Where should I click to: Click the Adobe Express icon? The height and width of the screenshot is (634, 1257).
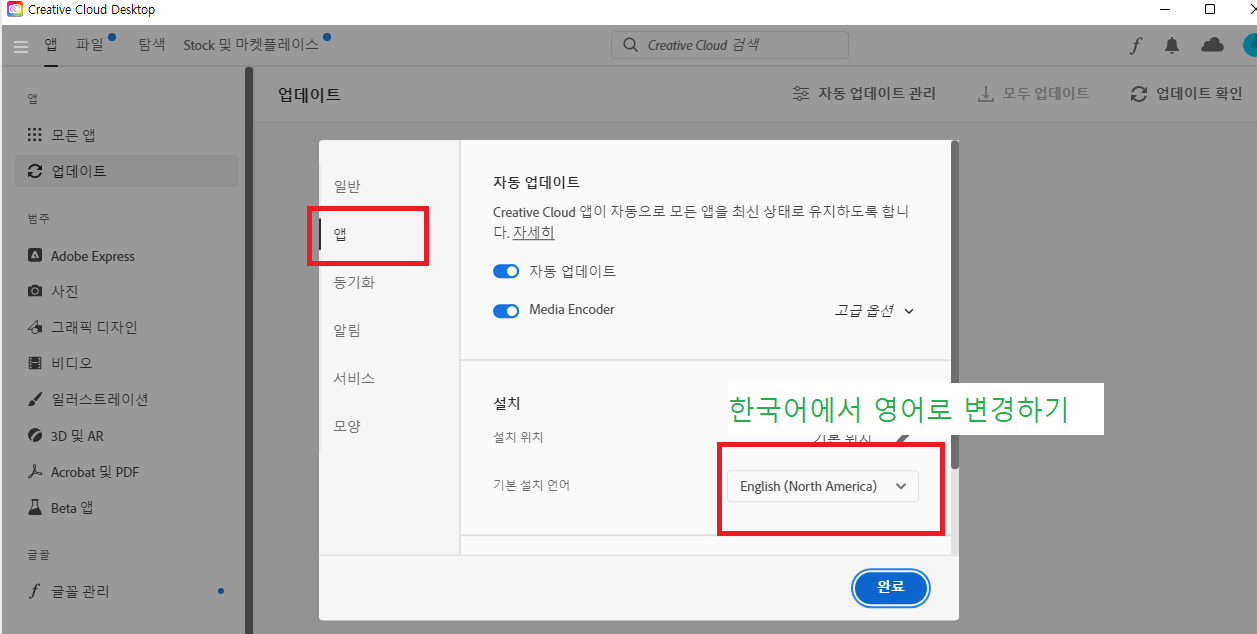tap(35, 256)
